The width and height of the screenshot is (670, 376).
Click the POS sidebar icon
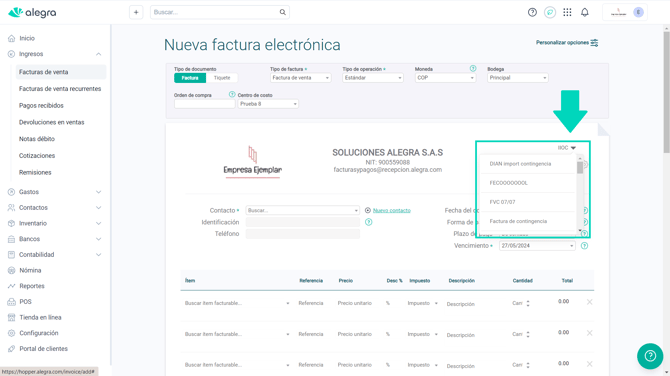12,302
